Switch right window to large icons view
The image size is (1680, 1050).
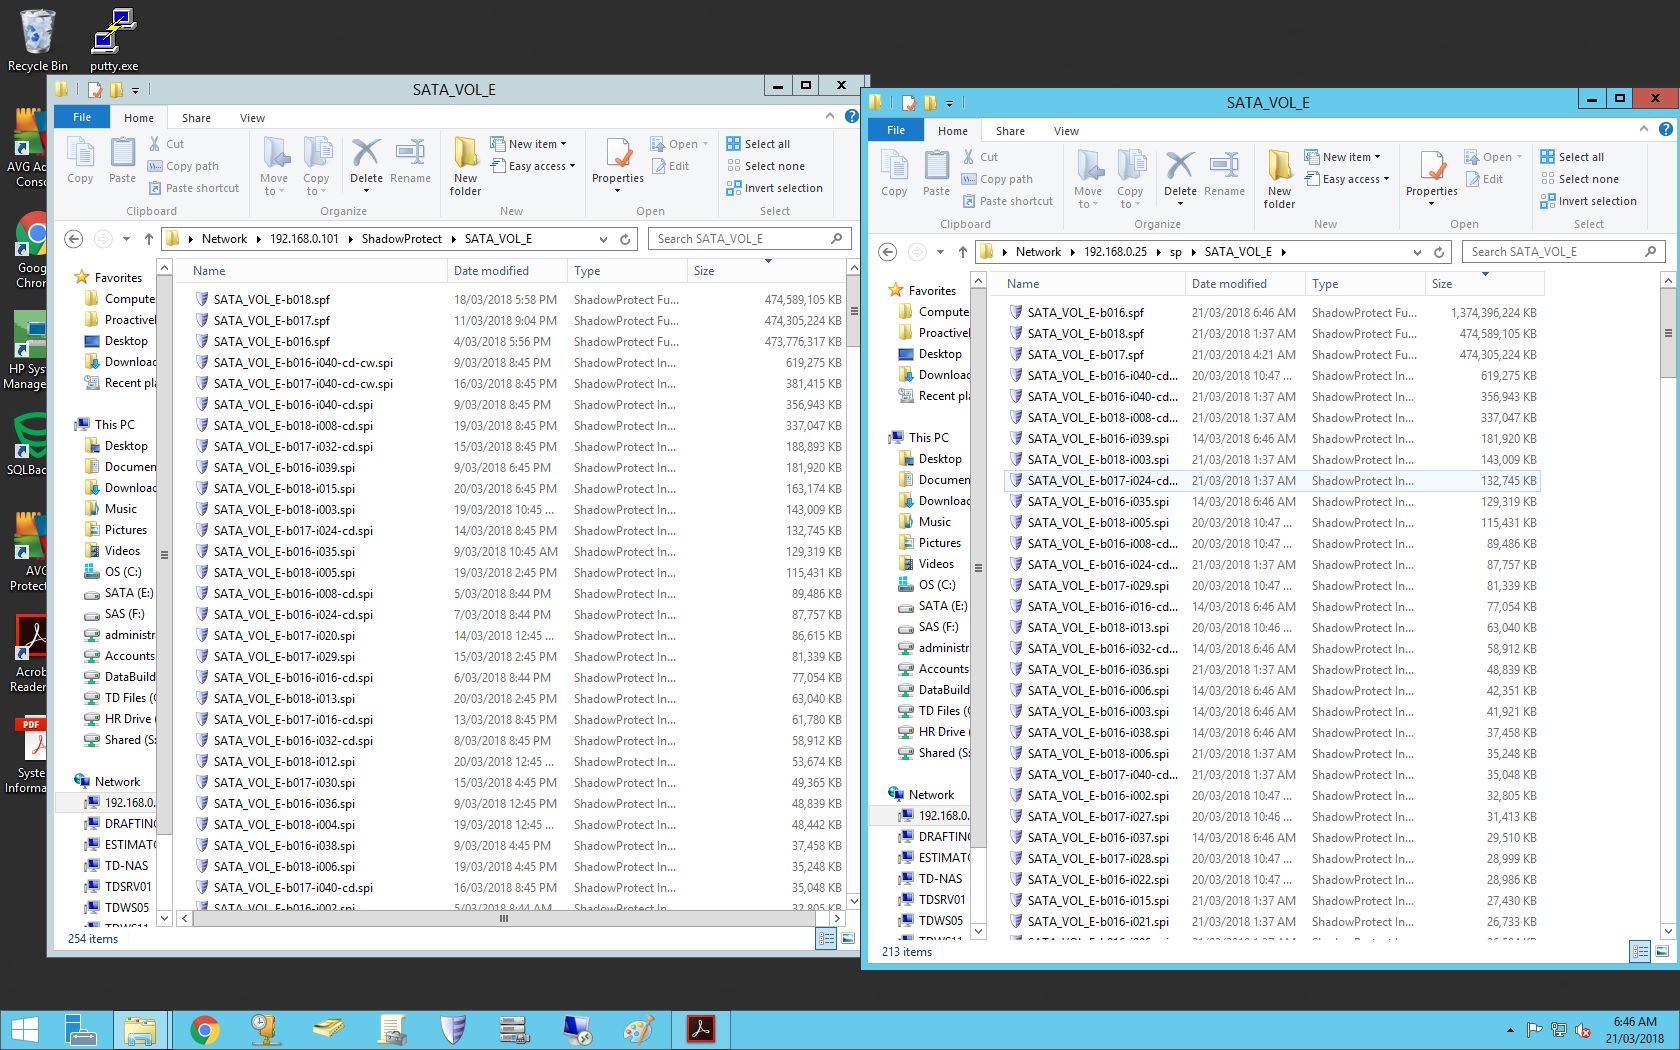pos(1661,952)
